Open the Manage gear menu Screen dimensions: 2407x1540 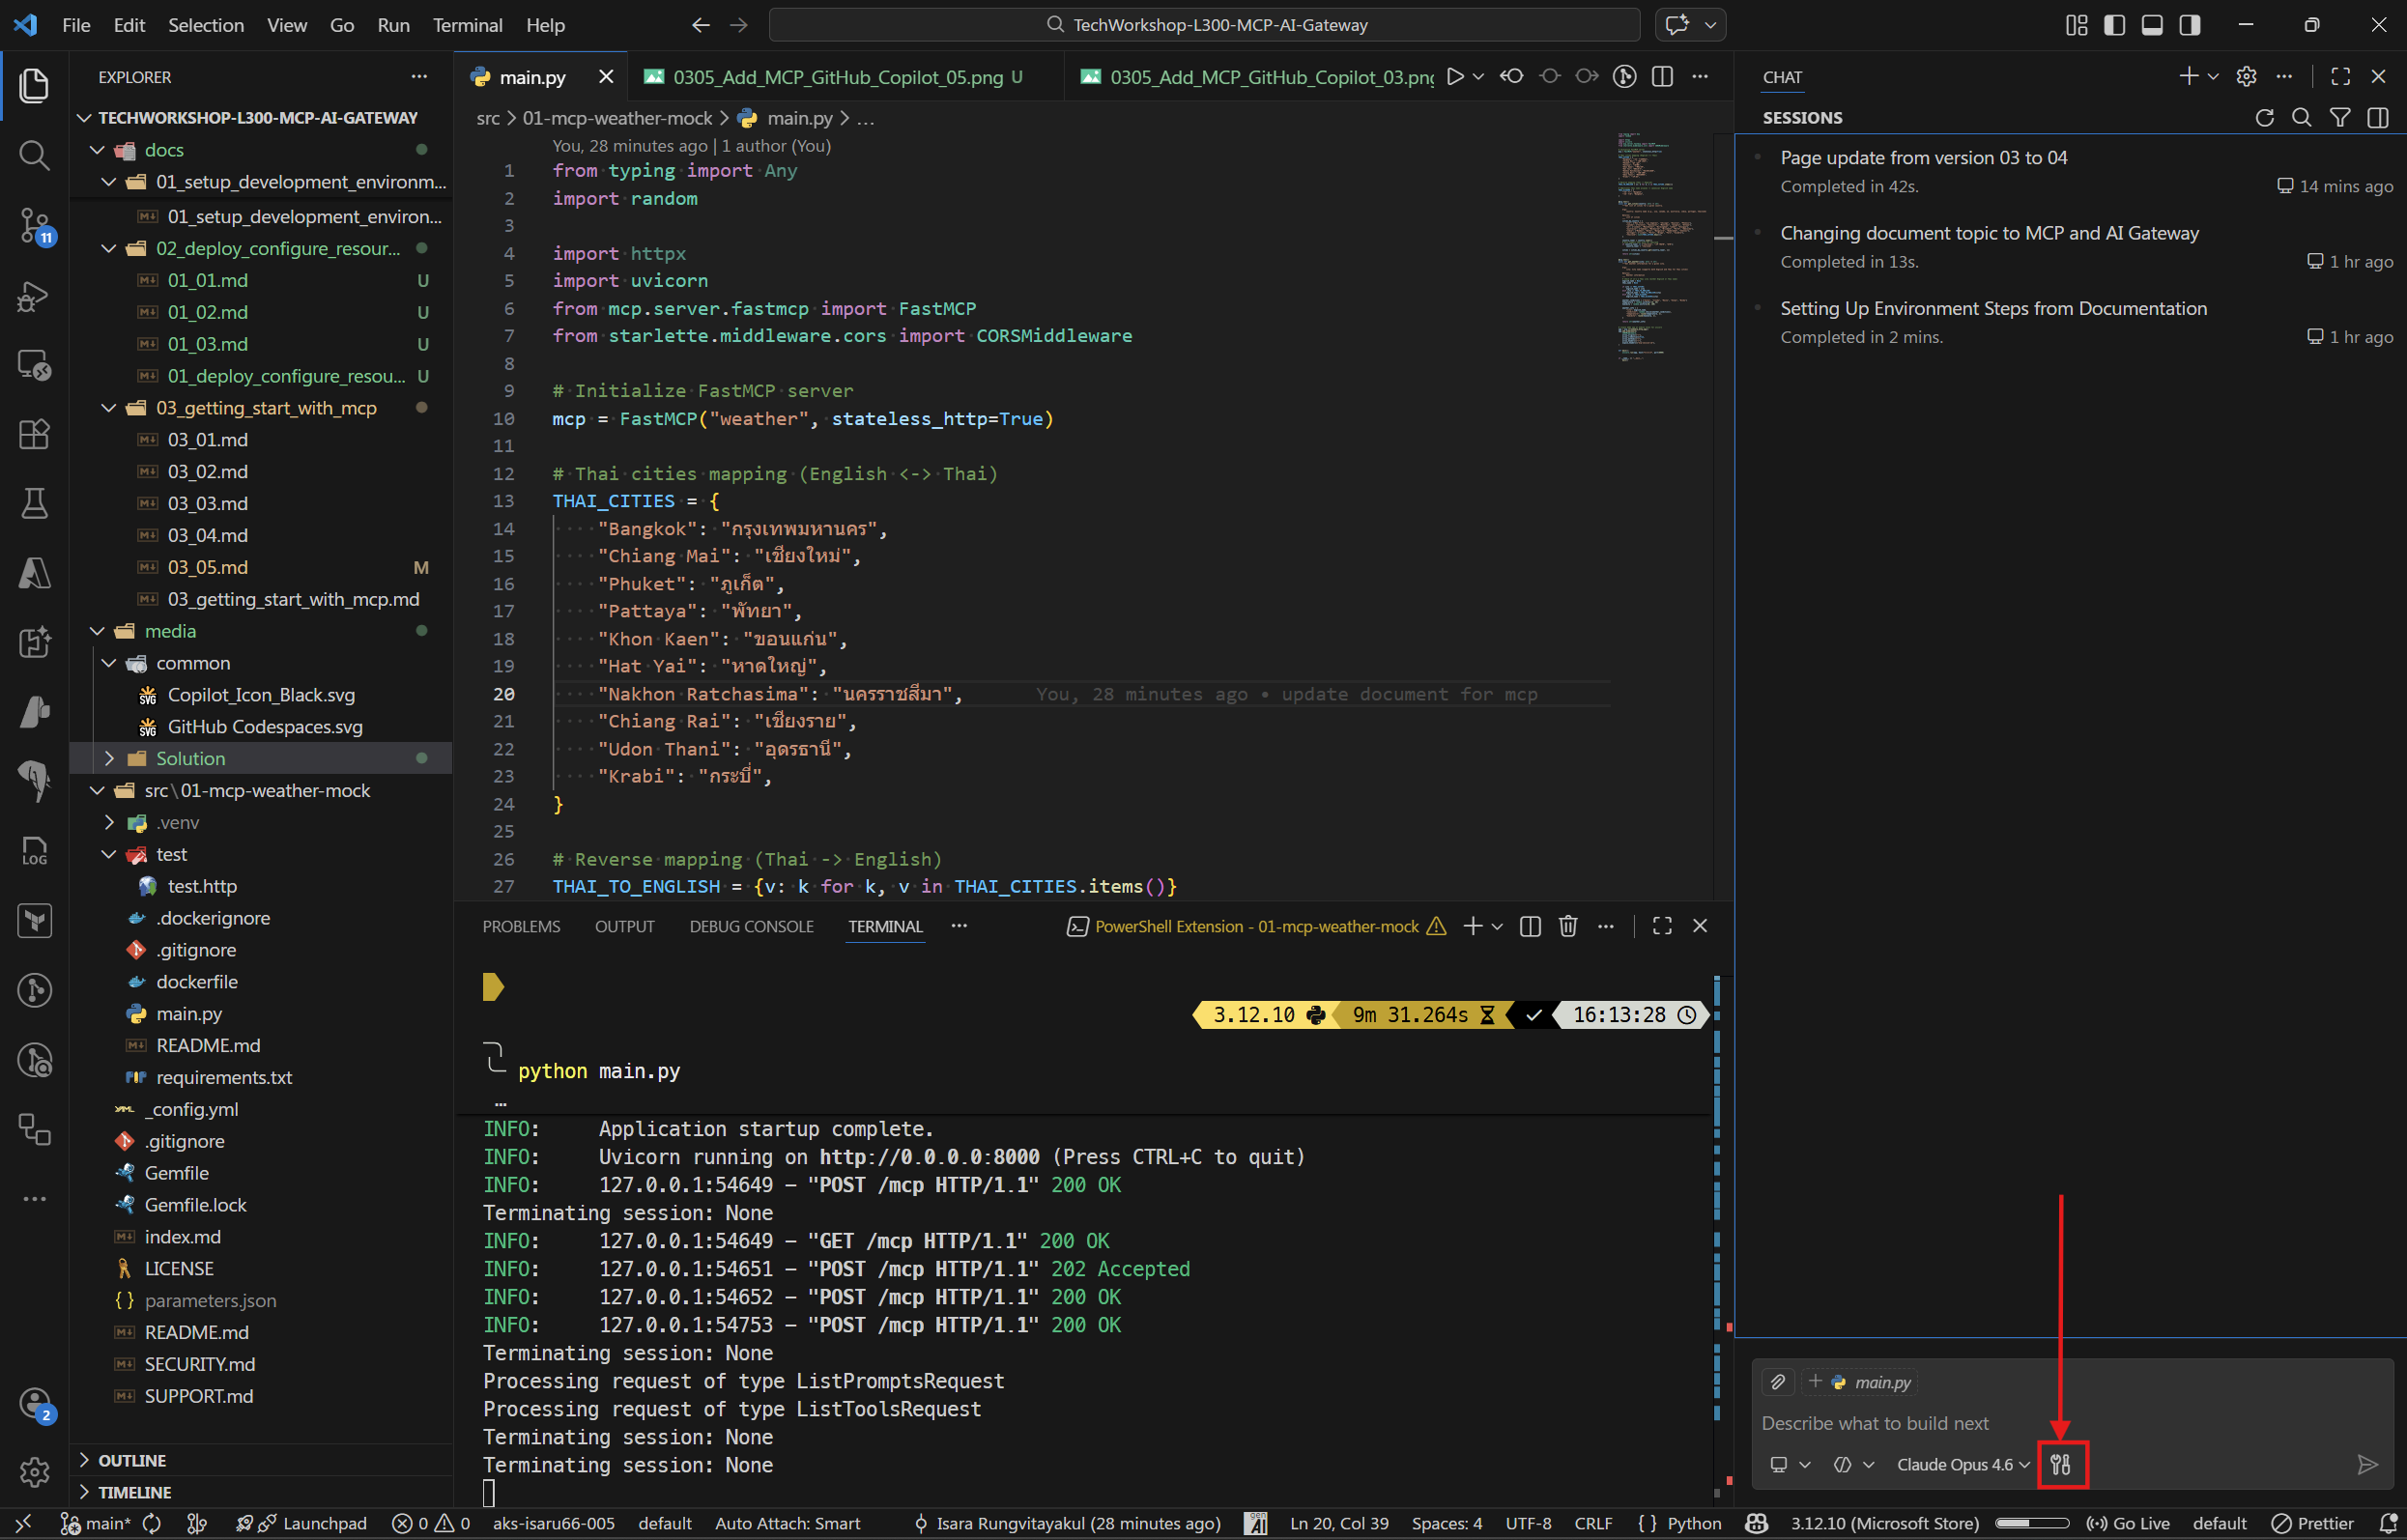point(34,1472)
